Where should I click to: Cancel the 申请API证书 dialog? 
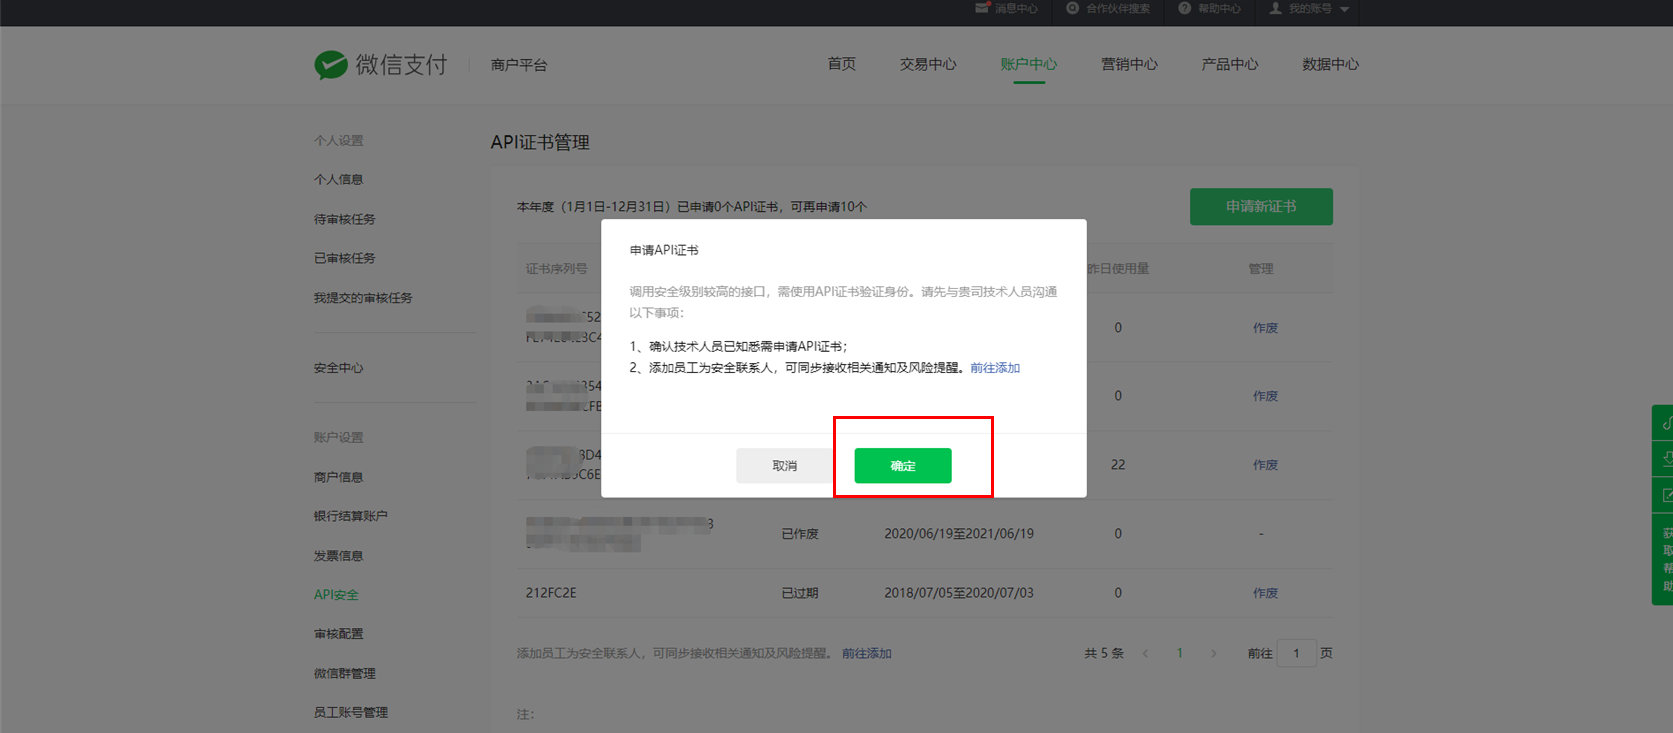(x=784, y=466)
